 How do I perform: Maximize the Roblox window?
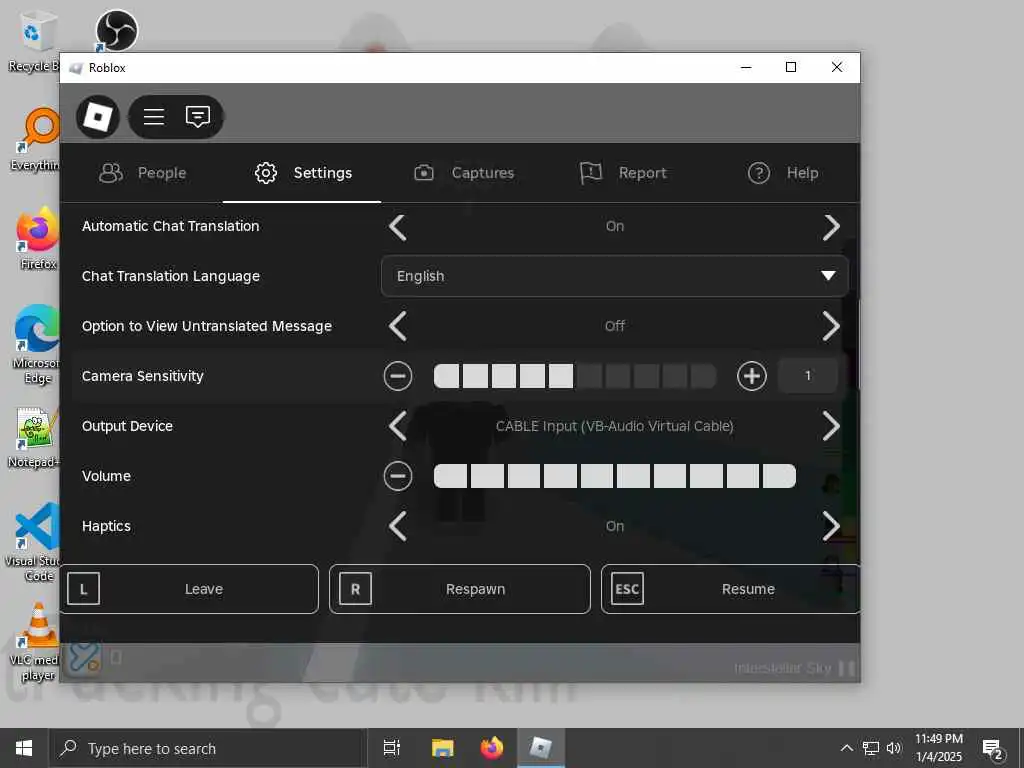click(791, 67)
